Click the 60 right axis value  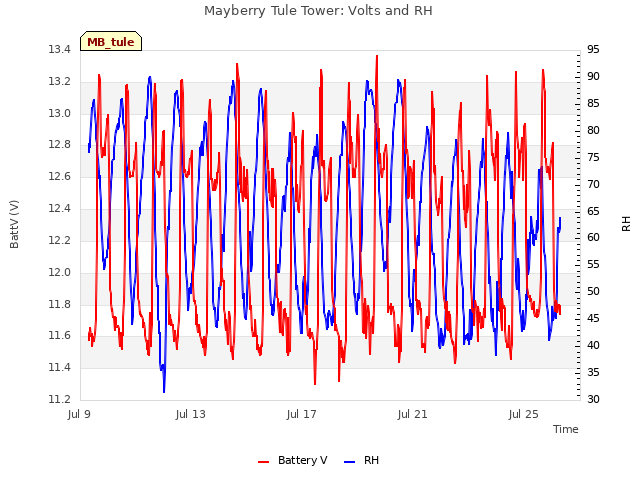click(593, 238)
